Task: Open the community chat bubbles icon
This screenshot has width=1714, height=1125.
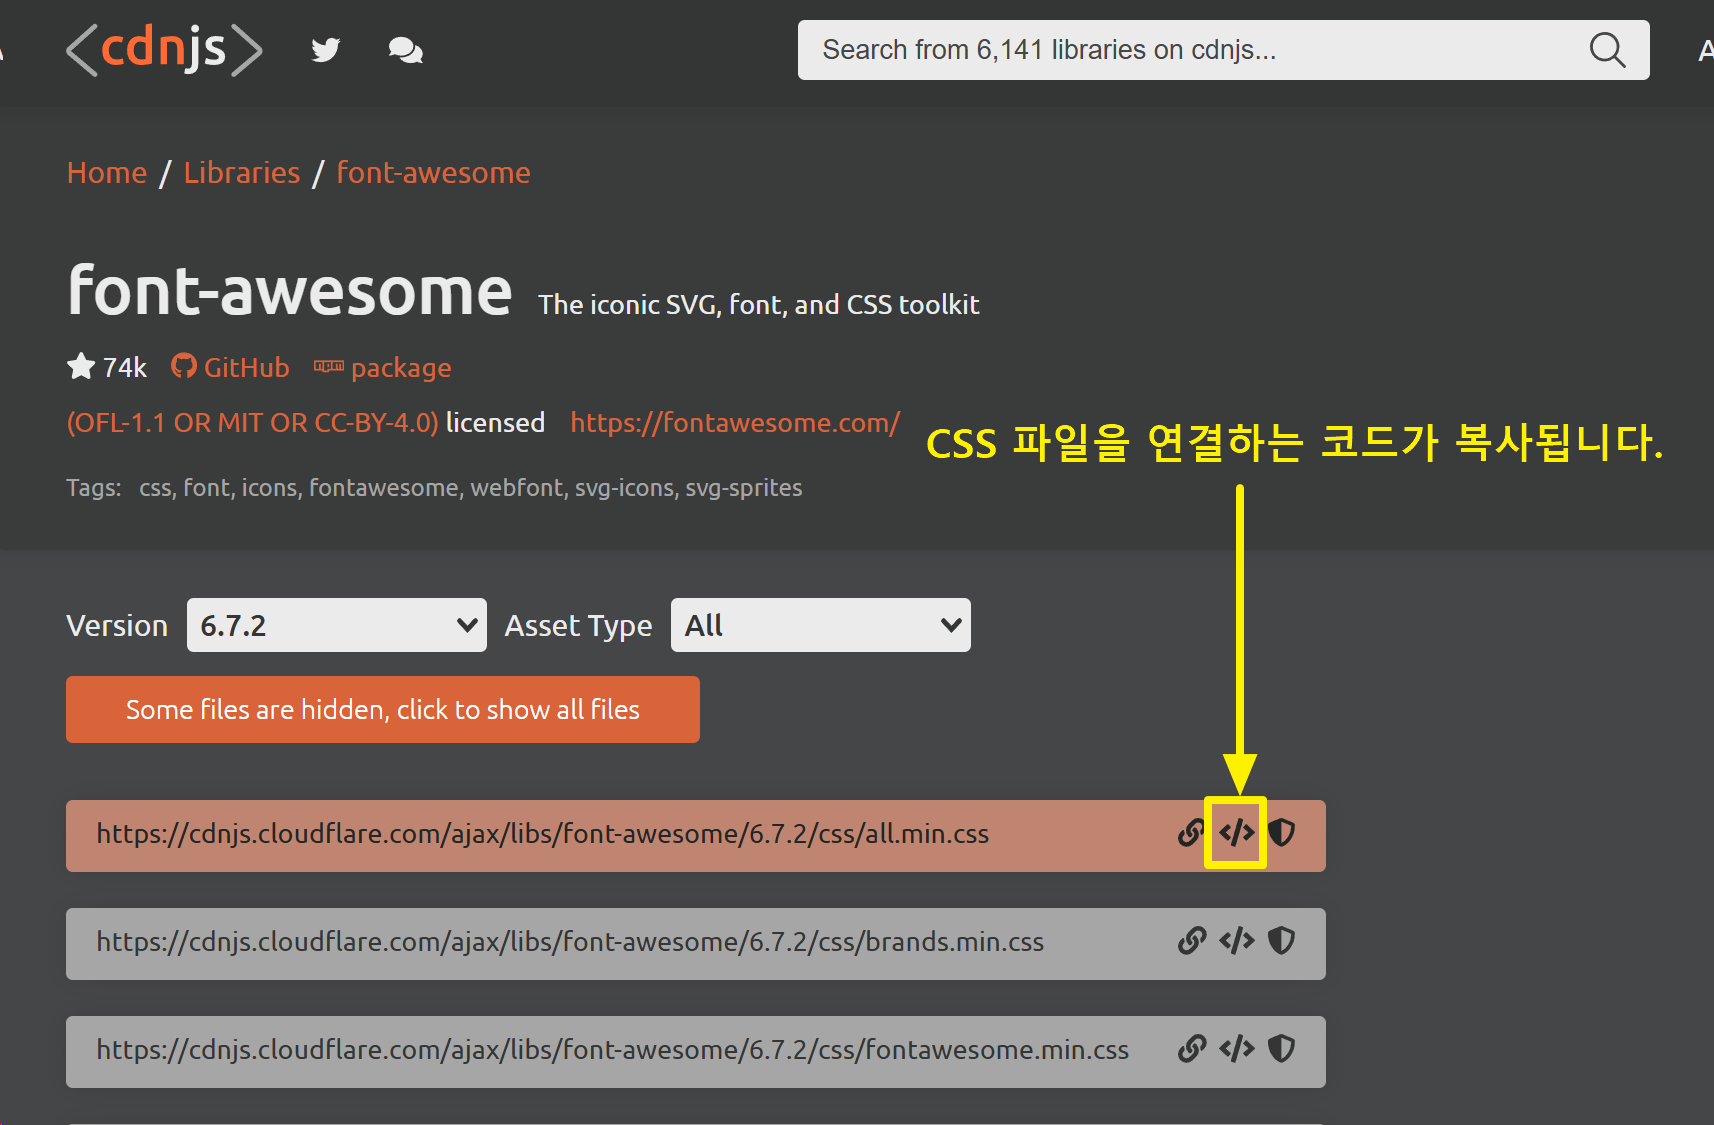Action: click(405, 50)
